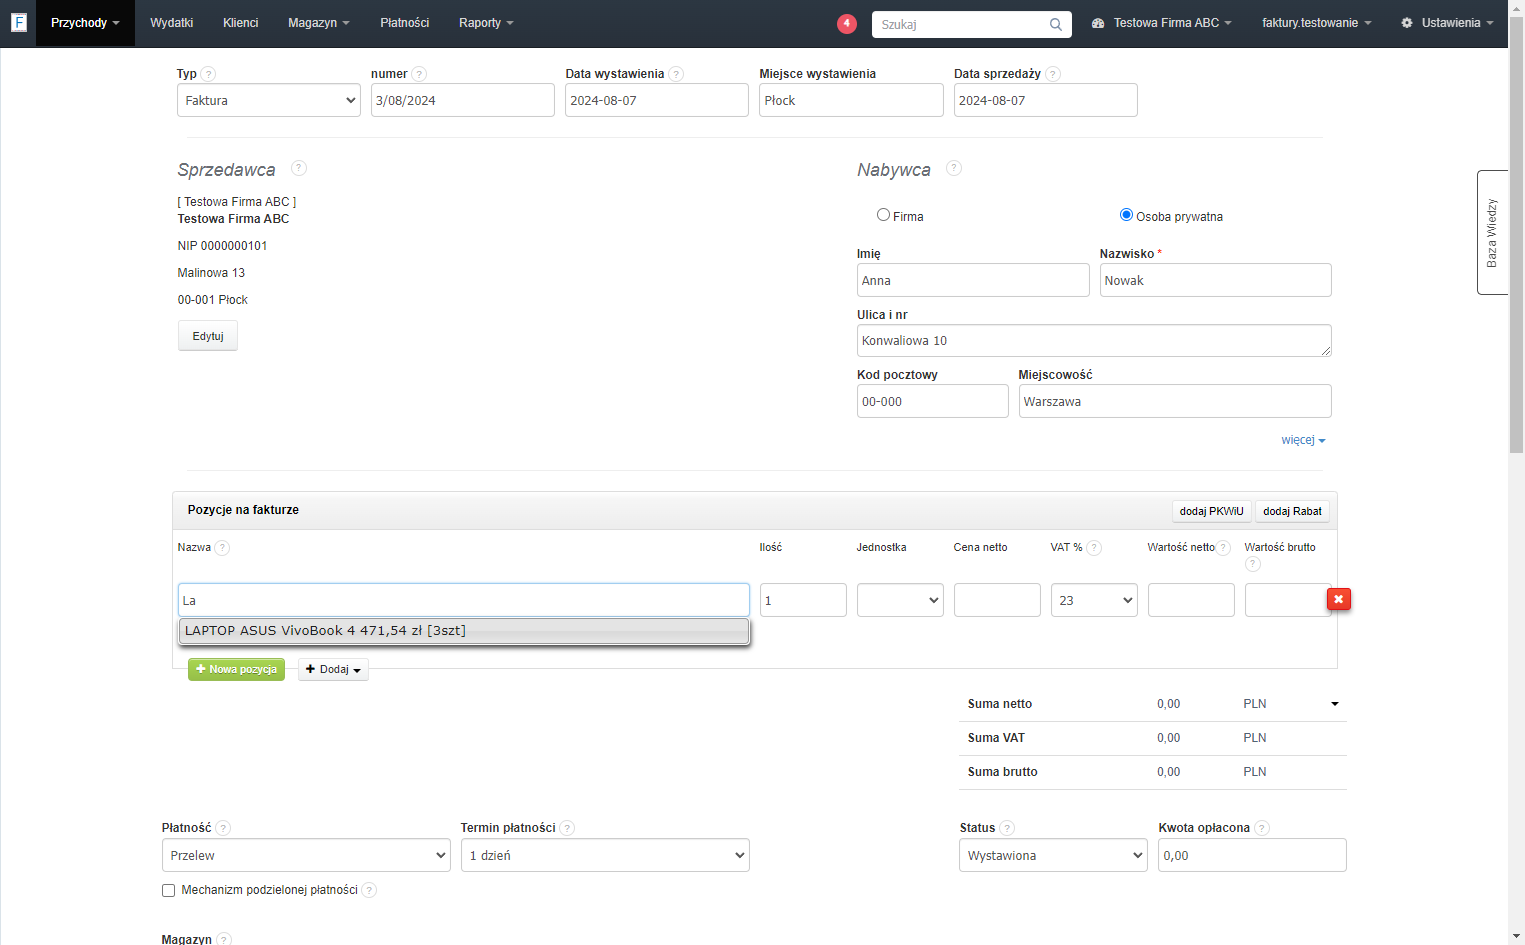Click the dodaj PKWiU button
The image size is (1525, 945).
(1212, 511)
